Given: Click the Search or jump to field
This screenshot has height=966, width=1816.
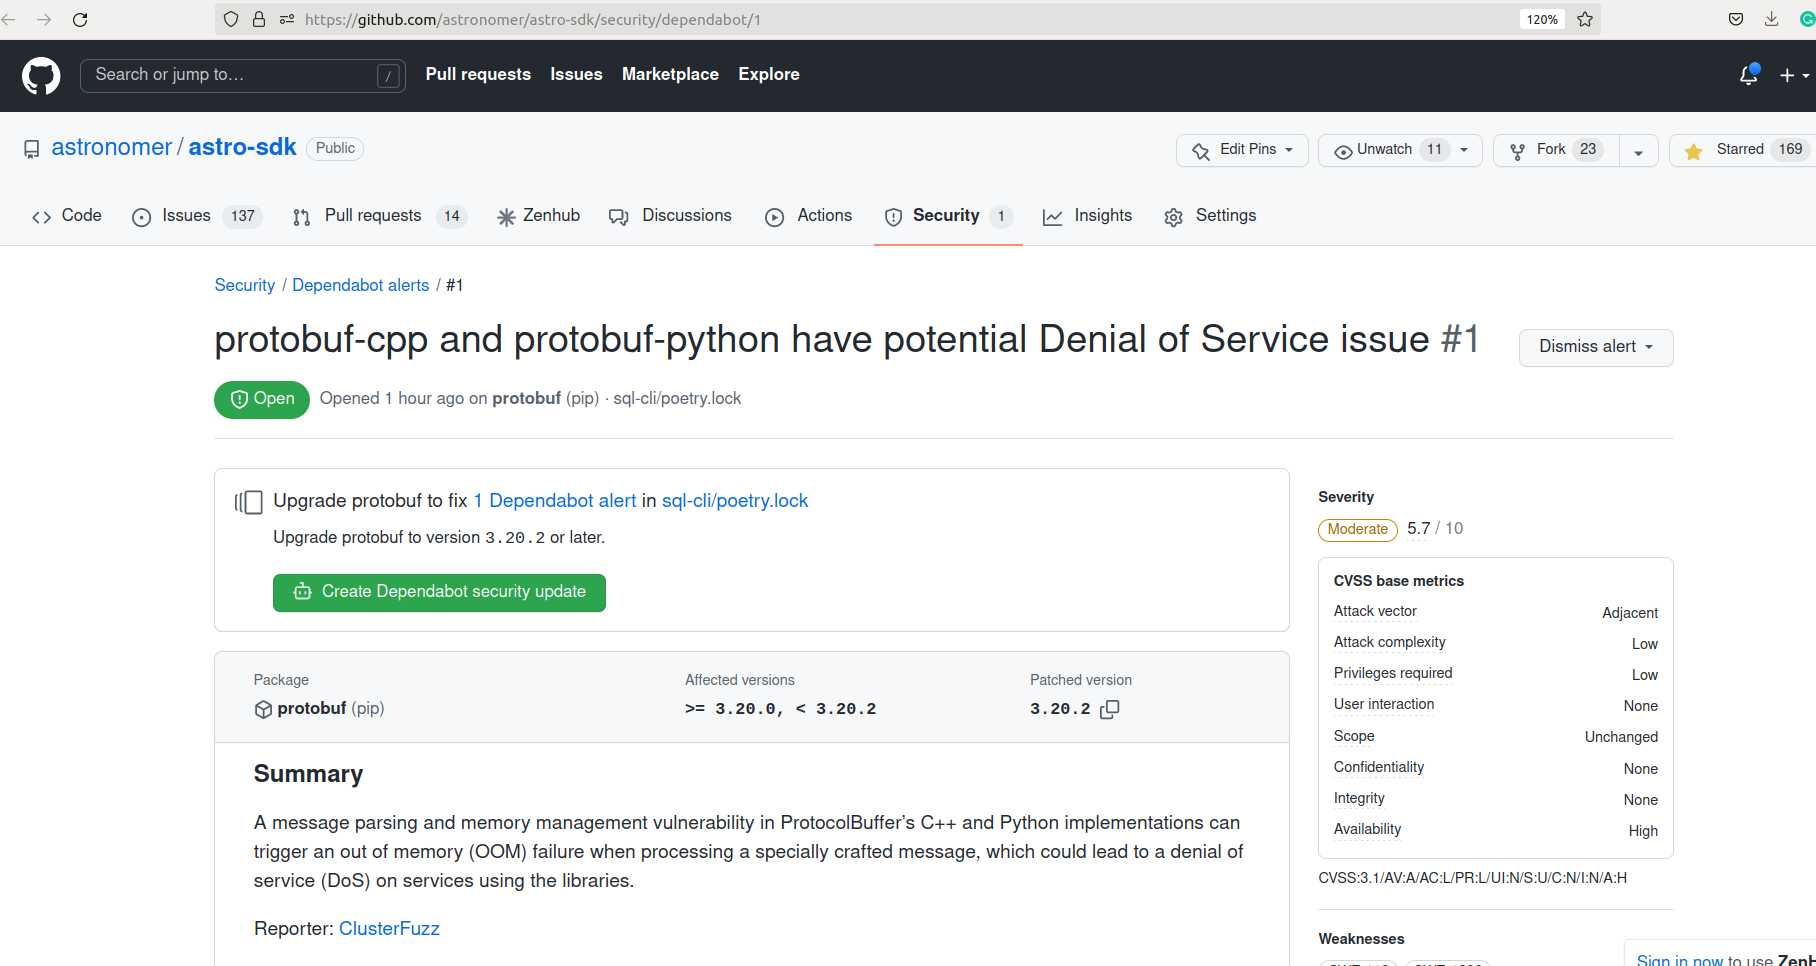Looking at the screenshot, I should tap(243, 75).
